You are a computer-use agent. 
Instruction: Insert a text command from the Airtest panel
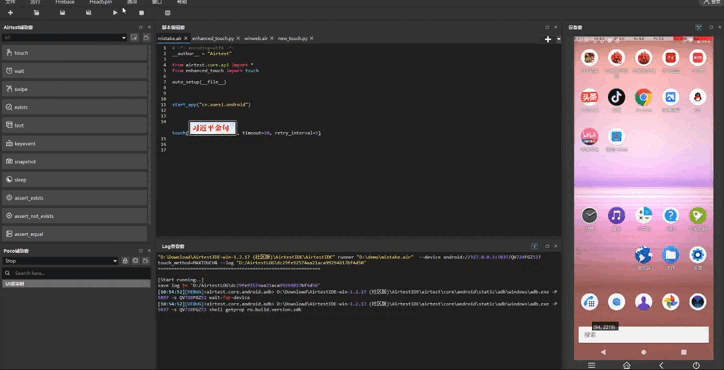coord(75,125)
